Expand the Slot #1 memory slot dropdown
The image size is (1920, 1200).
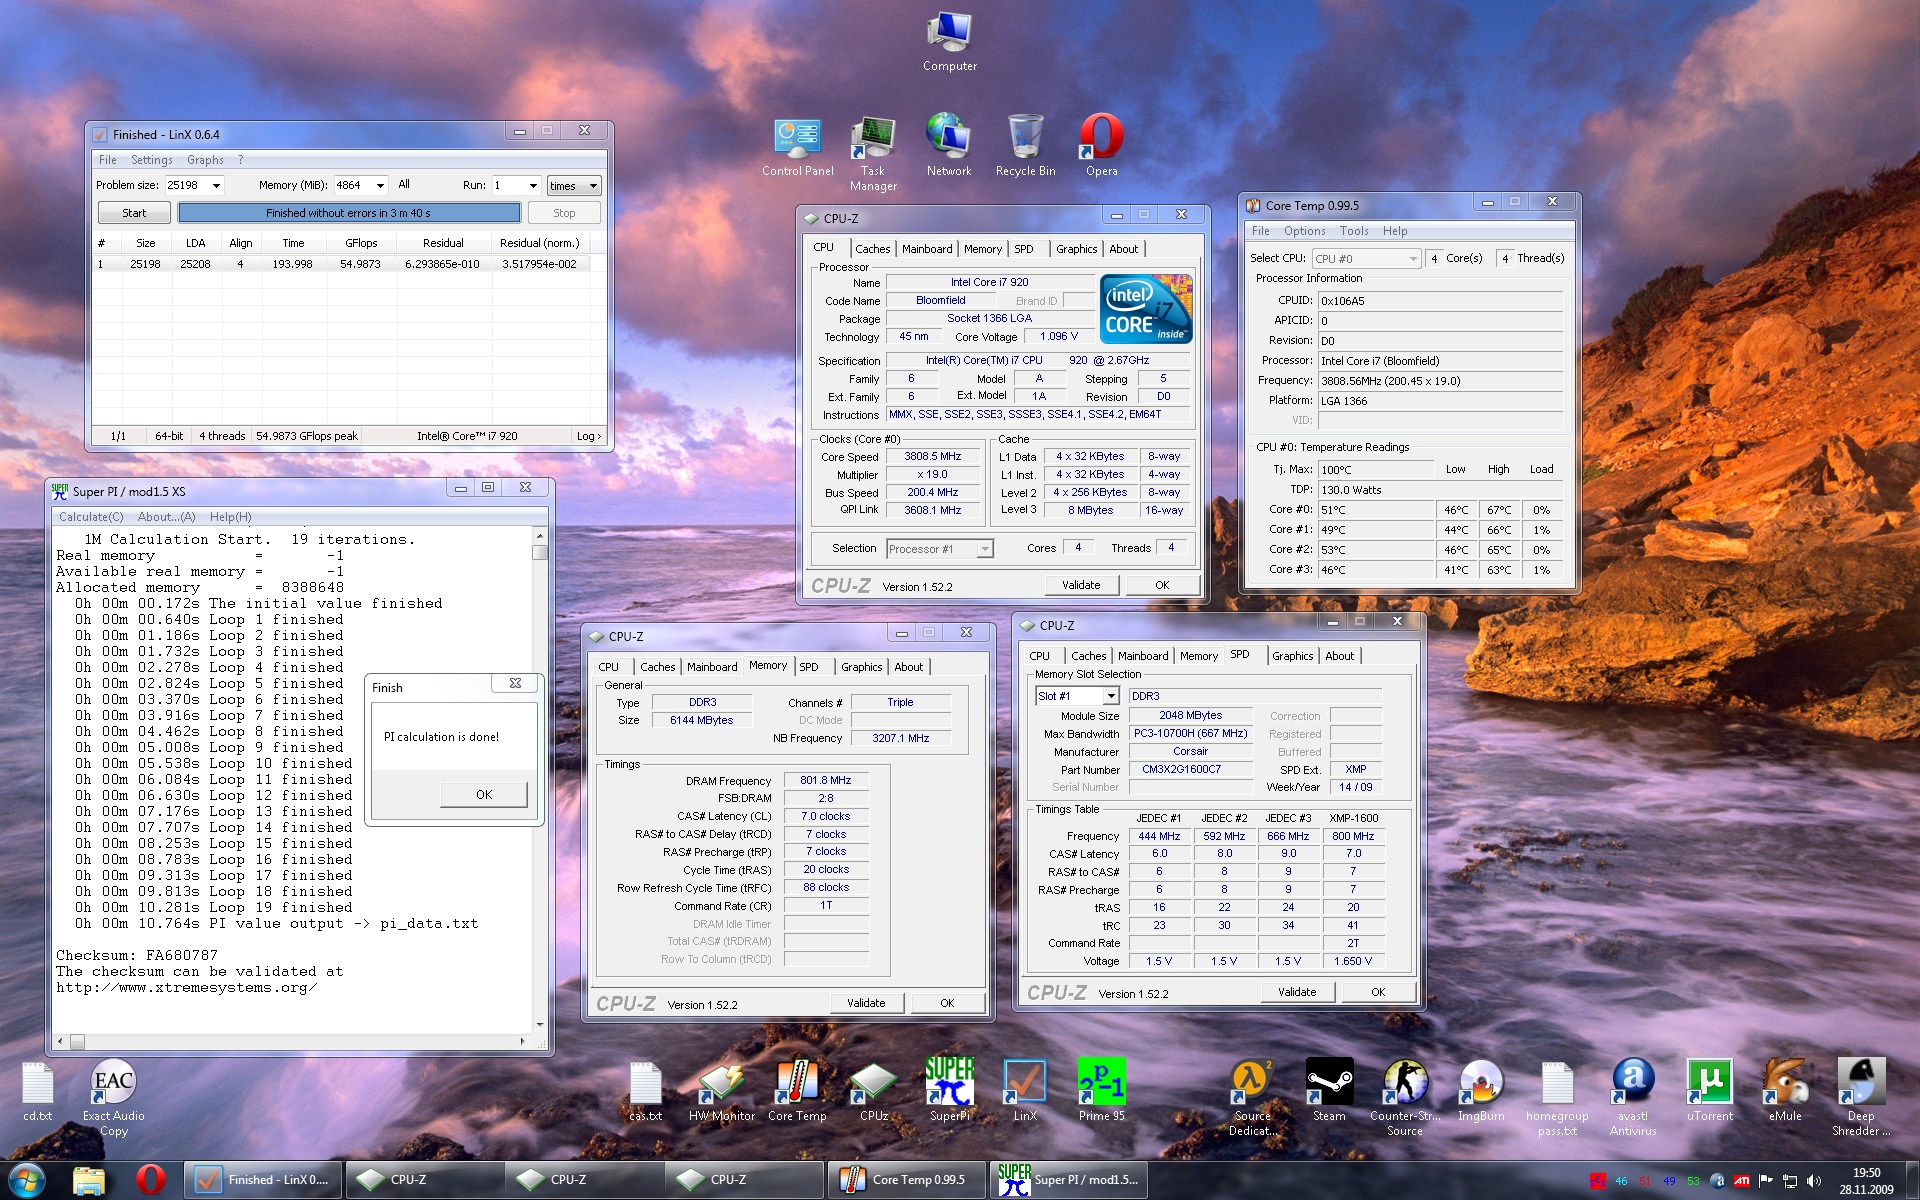tap(1110, 696)
